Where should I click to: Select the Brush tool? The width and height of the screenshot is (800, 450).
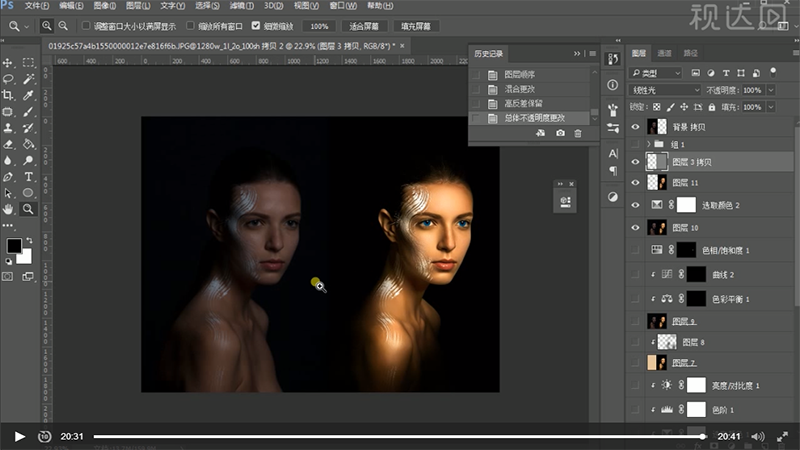[x=28, y=111]
